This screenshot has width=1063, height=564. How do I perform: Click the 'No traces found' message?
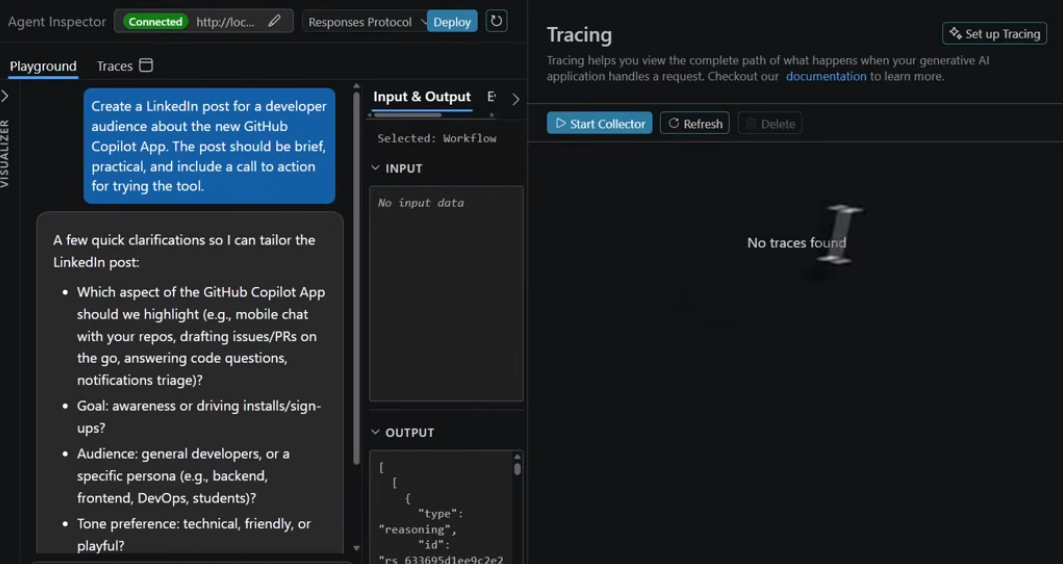point(796,243)
